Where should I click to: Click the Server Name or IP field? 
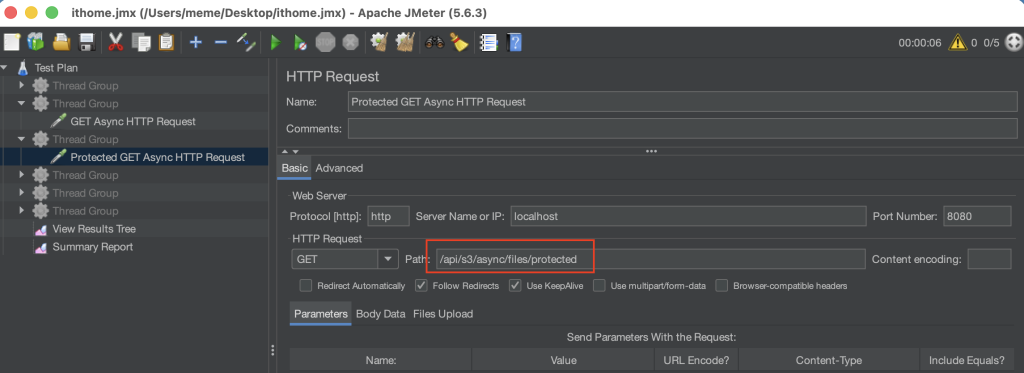tap(688, 216)
